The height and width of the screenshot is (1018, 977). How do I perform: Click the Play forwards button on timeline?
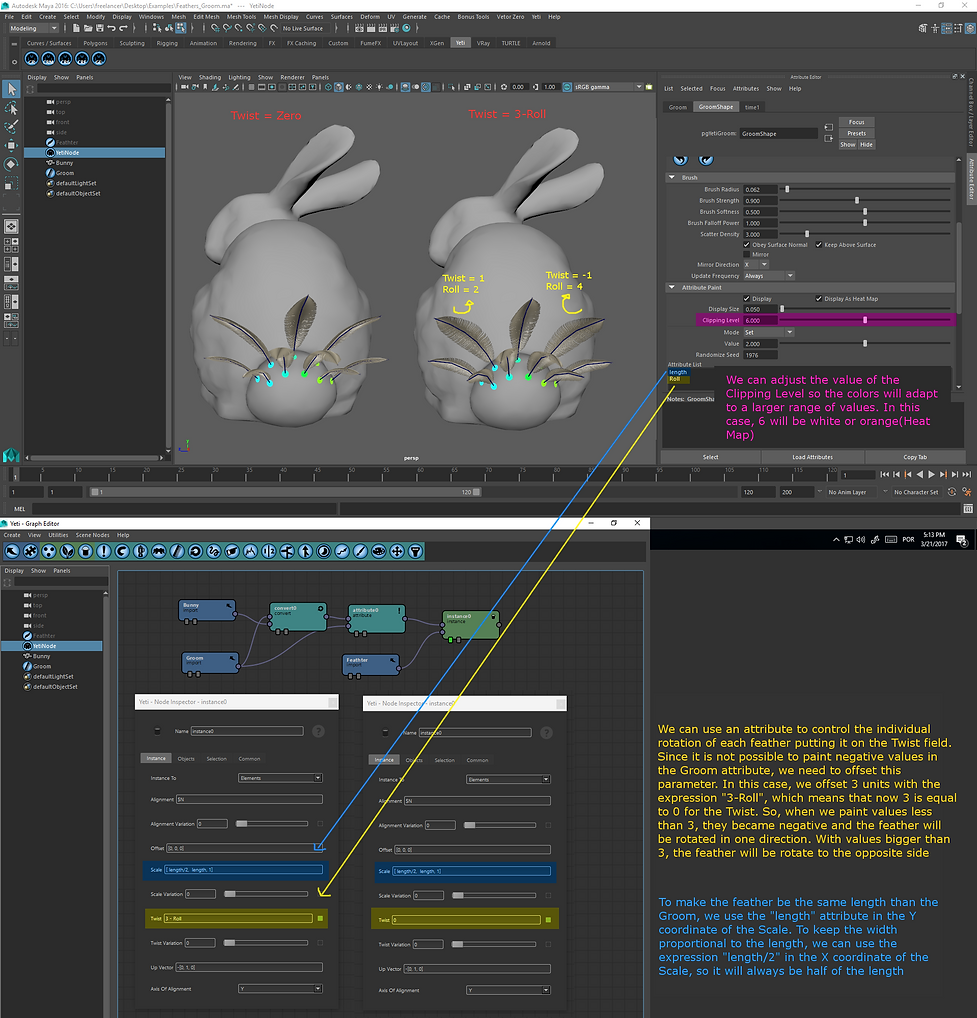point(932,475)
